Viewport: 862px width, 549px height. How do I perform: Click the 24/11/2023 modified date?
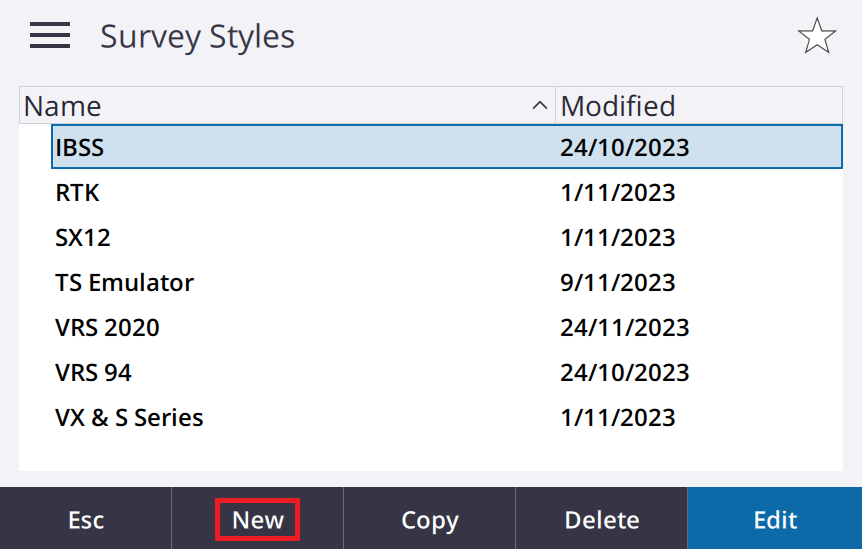pos(625,328)
